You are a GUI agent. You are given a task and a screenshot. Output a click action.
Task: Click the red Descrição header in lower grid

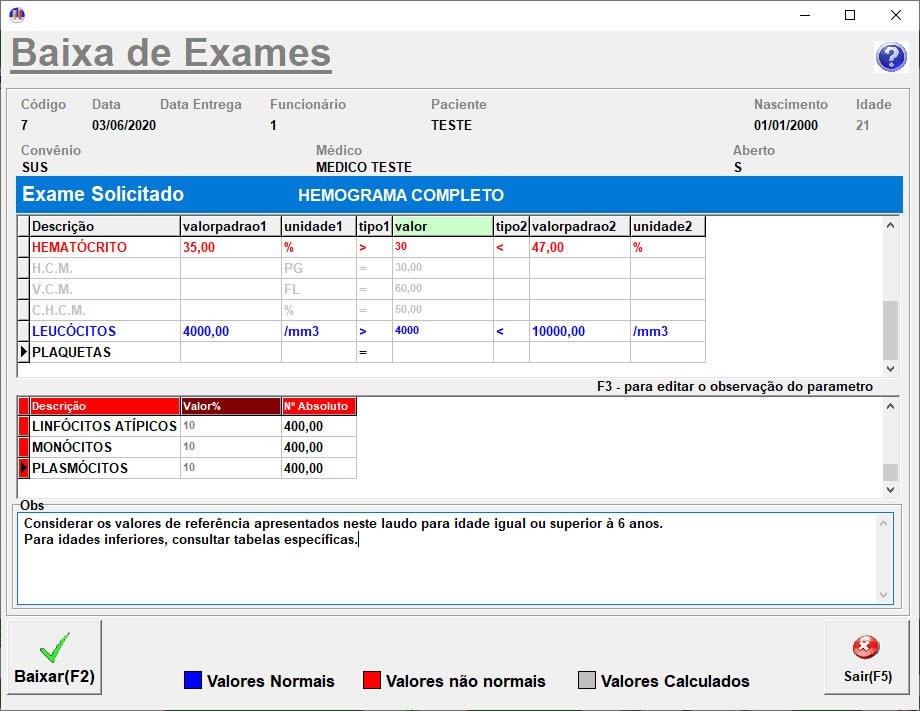point(104,406)
